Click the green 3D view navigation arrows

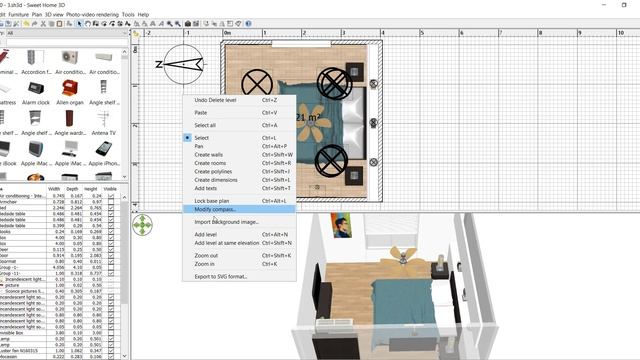pyautogui.click(x=142, y=225)
